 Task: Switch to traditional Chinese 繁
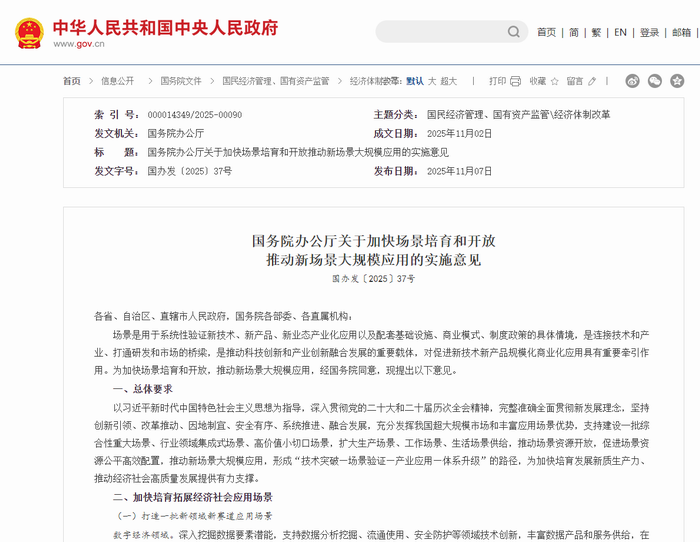point(596,32)
